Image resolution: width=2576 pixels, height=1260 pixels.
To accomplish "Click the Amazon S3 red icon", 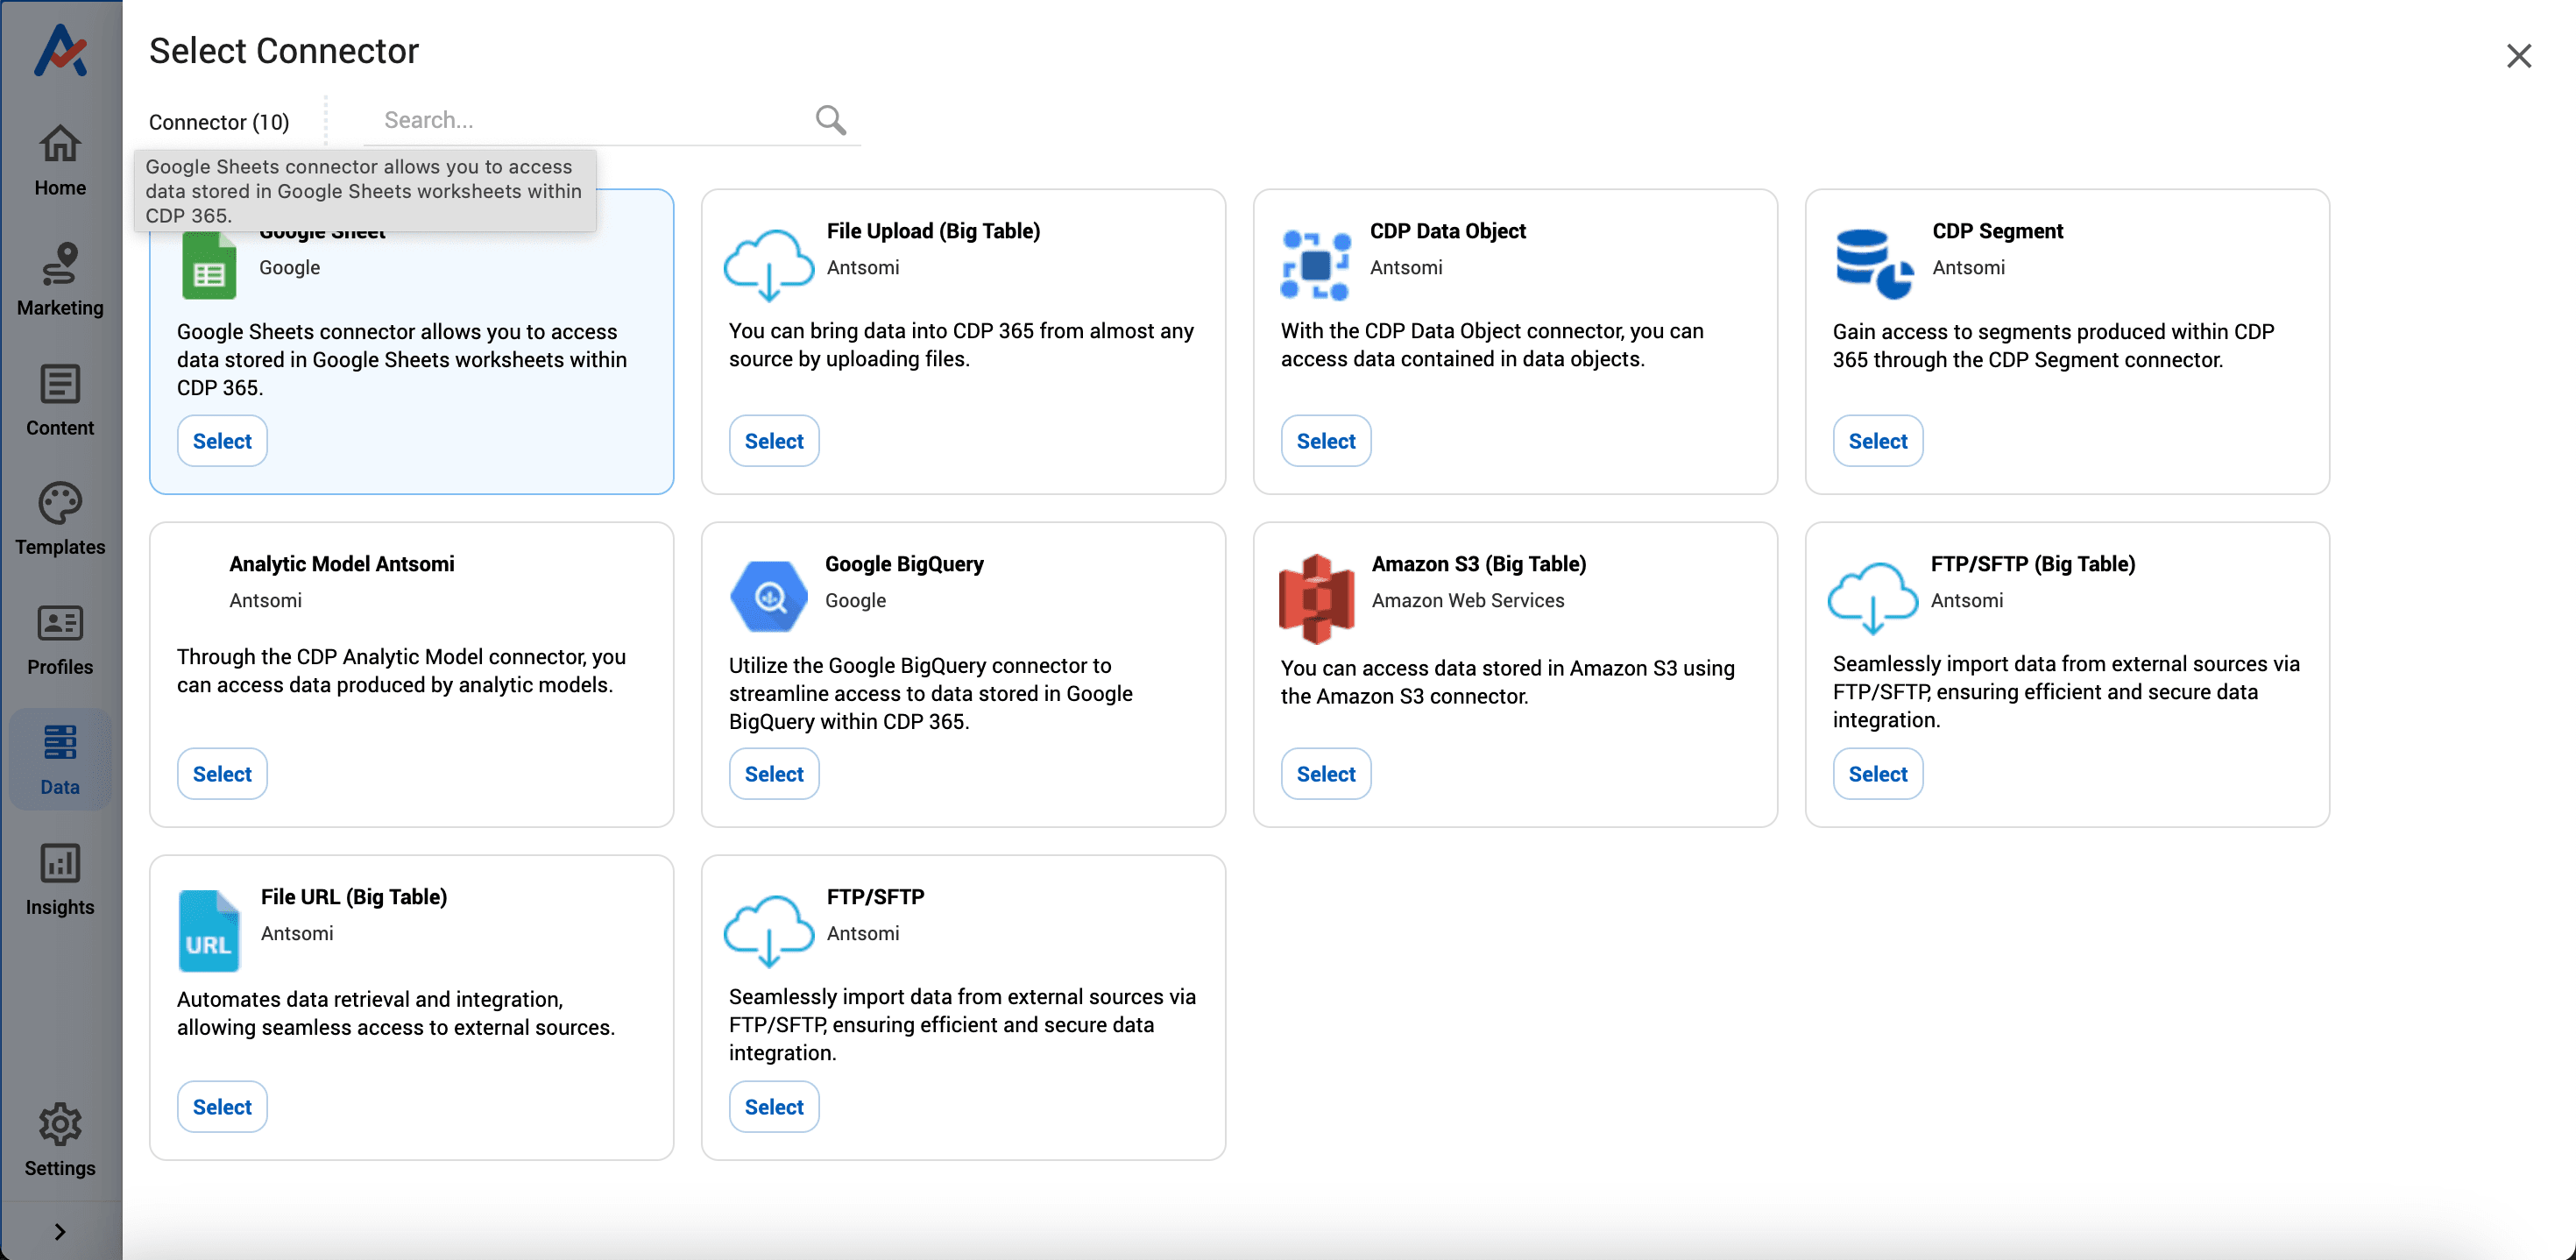I will coord(1316,598).
